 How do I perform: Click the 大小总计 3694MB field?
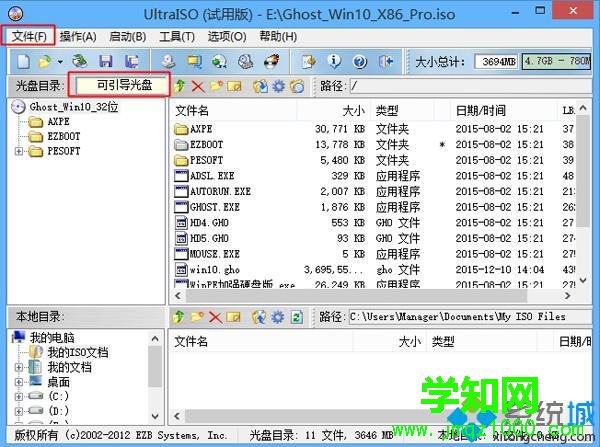(x=496, y=61)
